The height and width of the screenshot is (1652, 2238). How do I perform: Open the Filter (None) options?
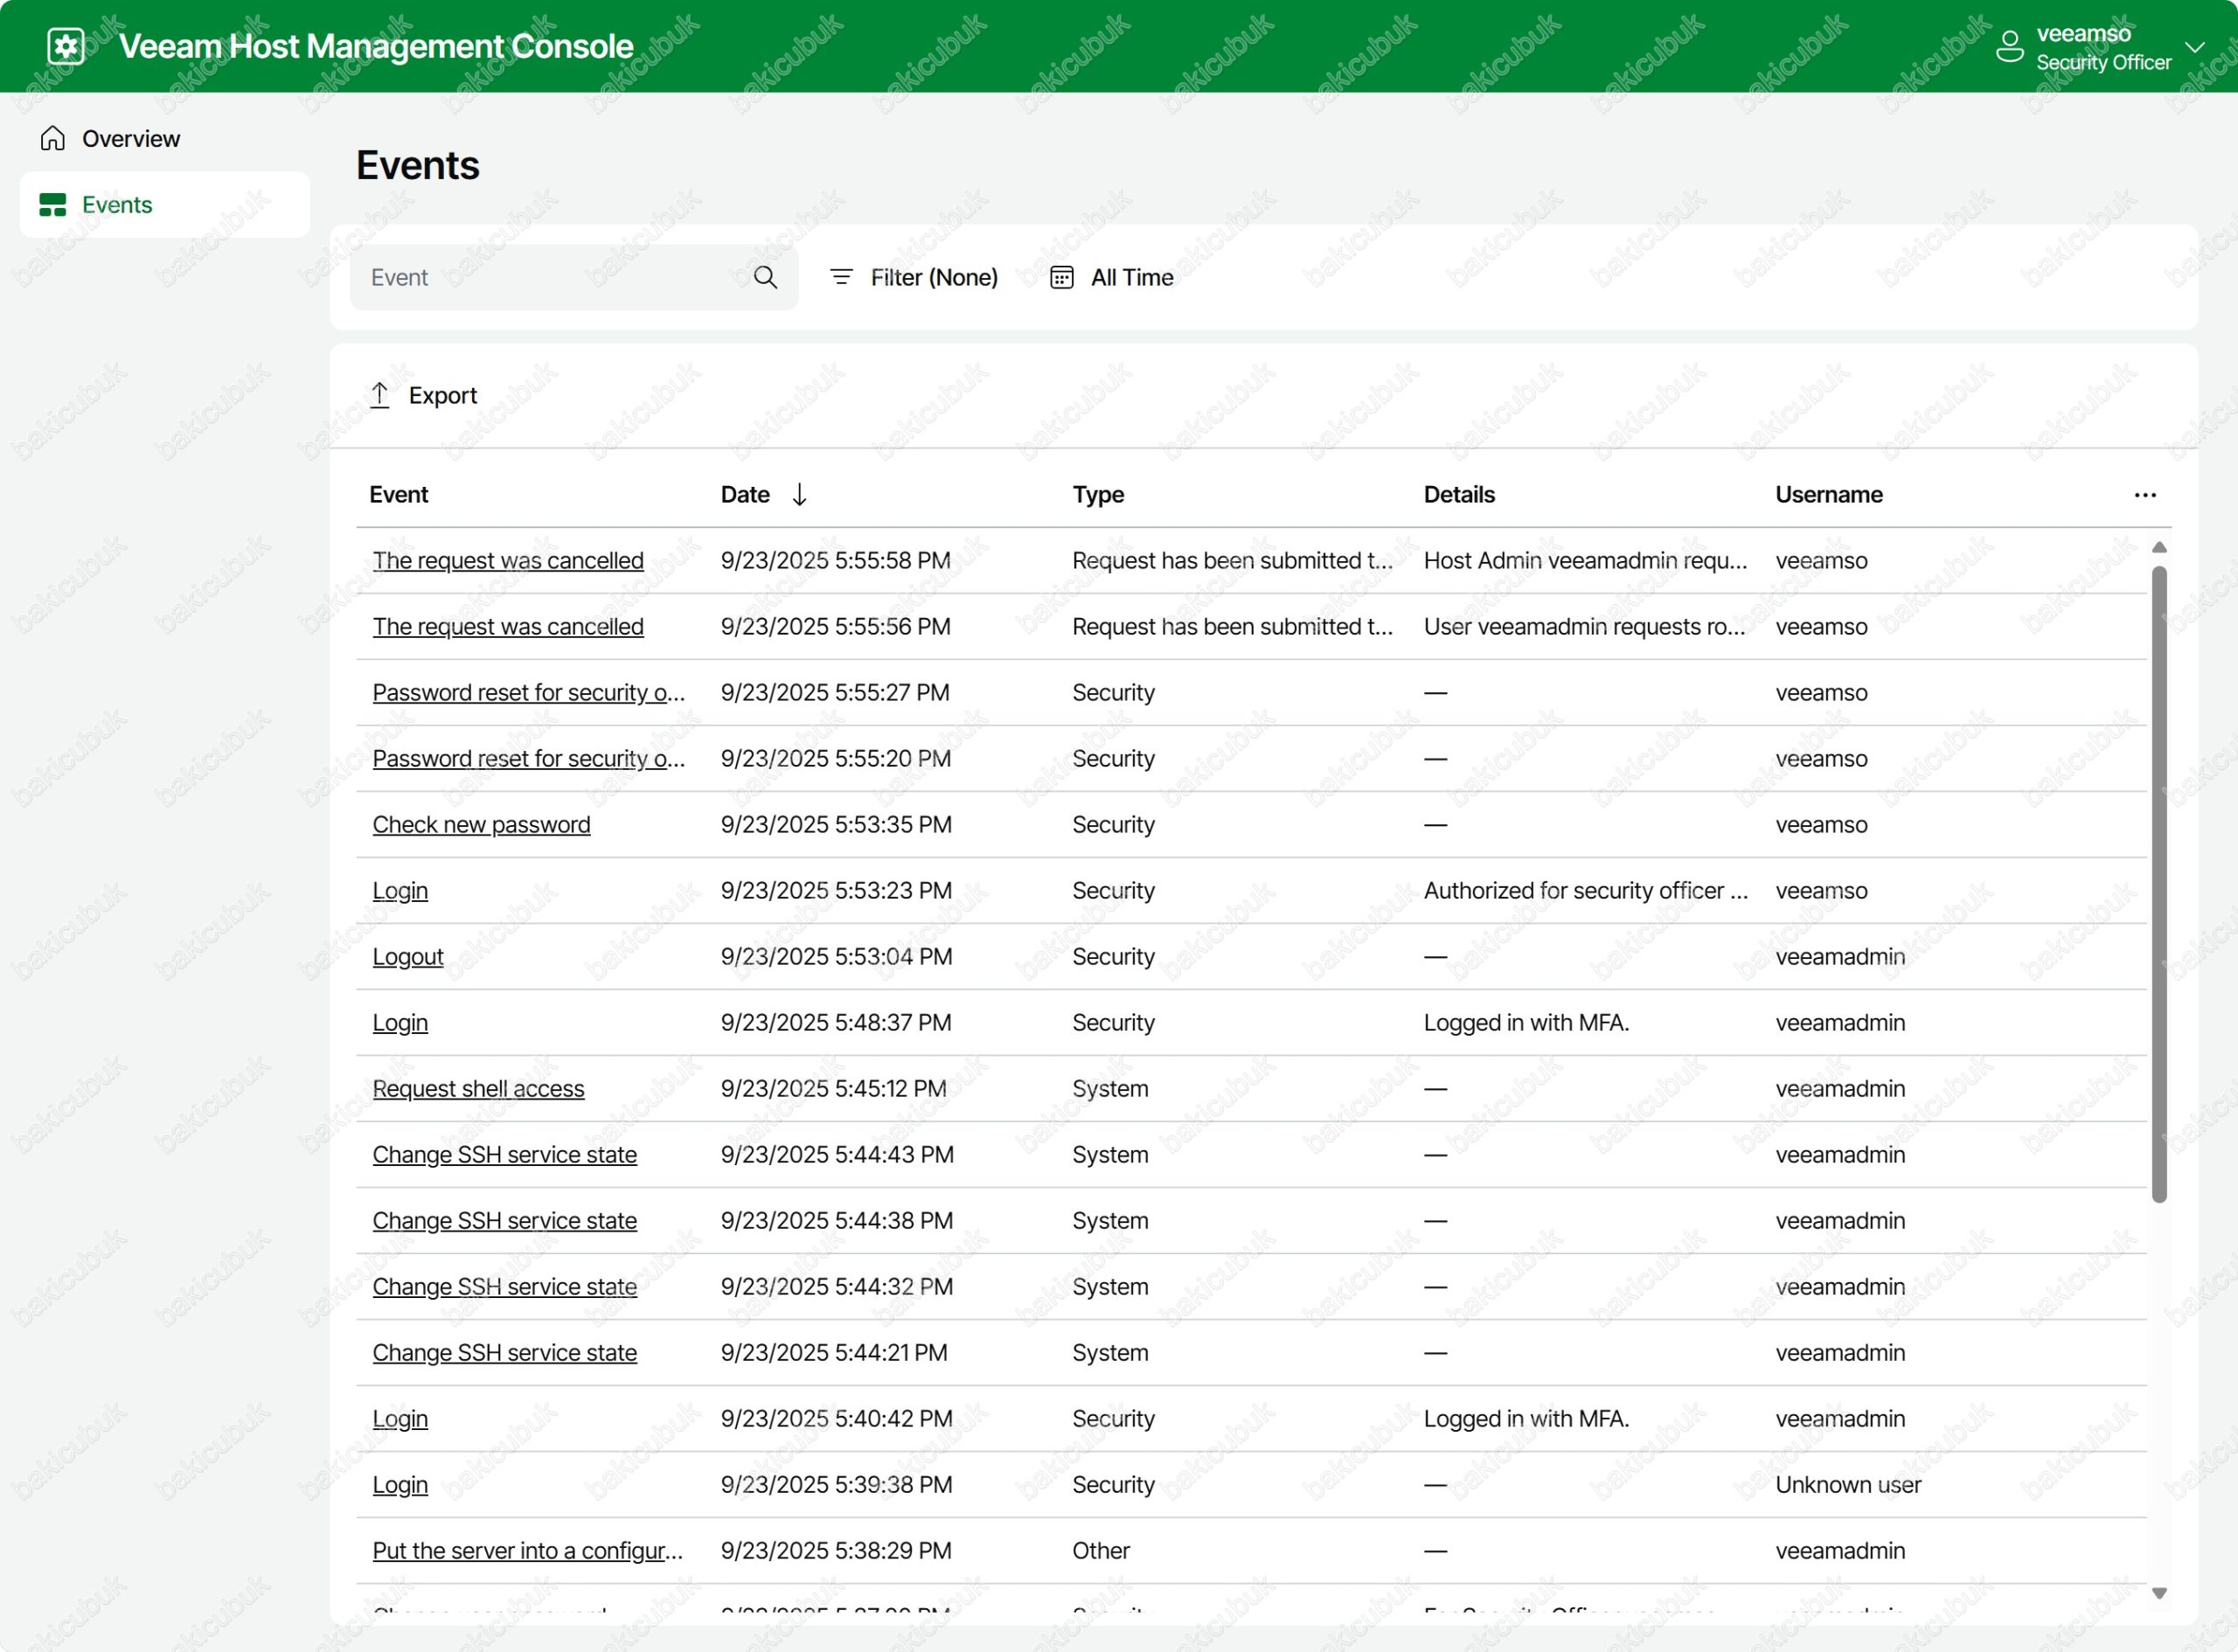point(914,278)
